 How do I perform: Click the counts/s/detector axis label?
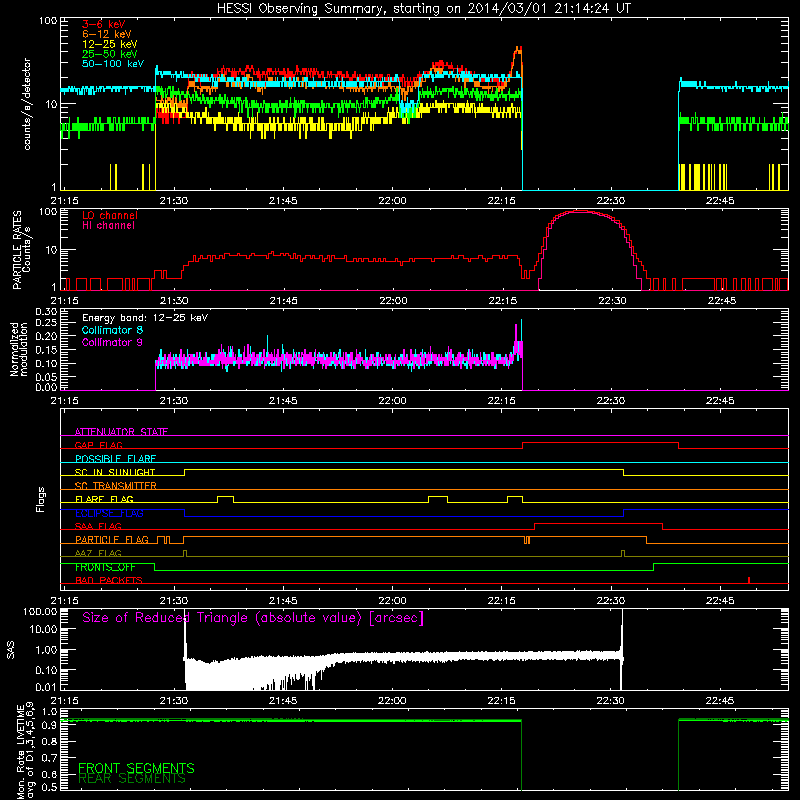click(27, 104)
